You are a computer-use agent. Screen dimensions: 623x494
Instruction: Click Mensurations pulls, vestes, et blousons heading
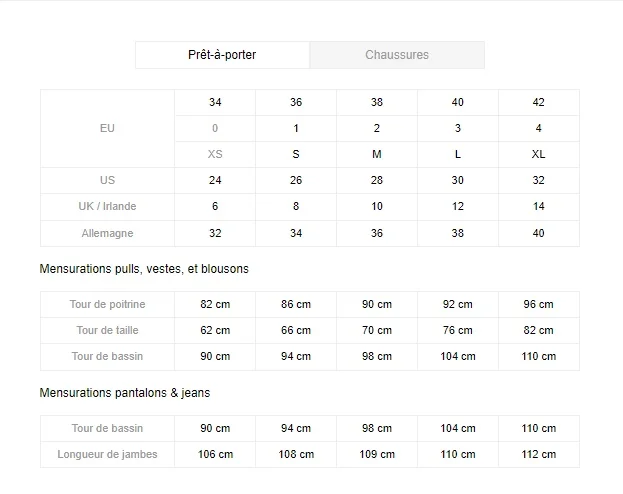[144, 269]
